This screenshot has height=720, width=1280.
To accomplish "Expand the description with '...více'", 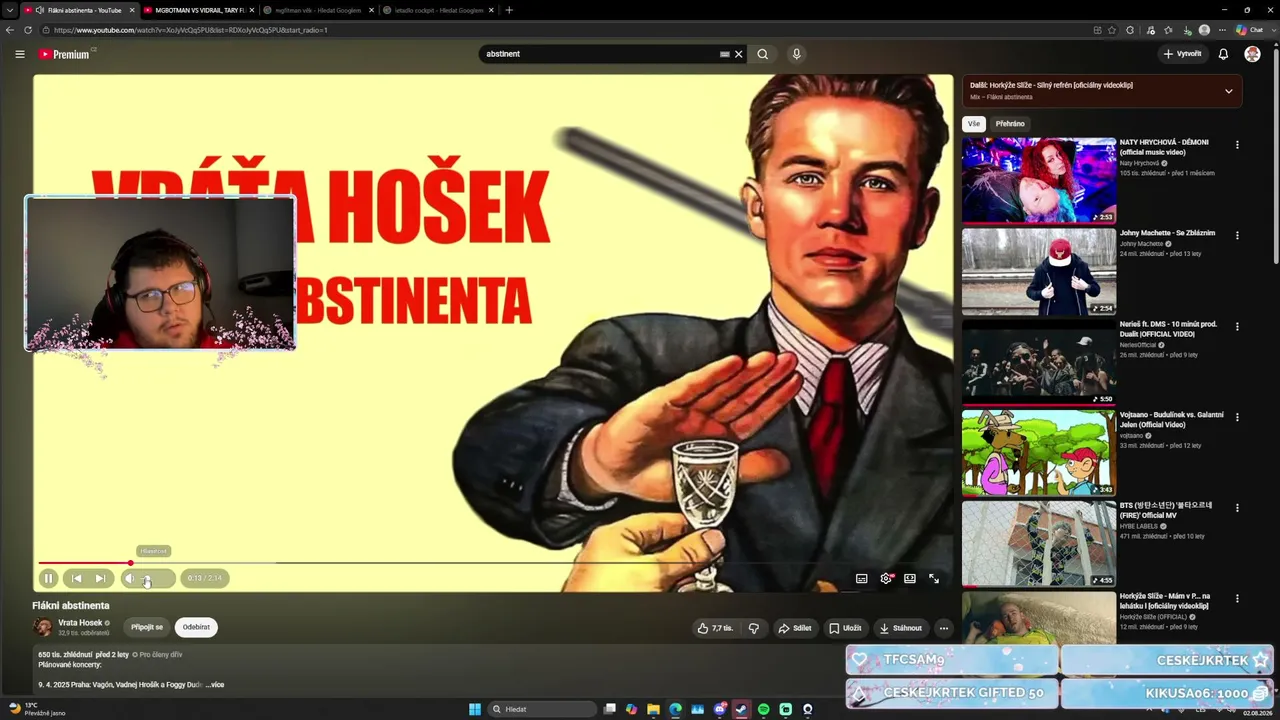I will pyautogui.click(x=215, y=685).
